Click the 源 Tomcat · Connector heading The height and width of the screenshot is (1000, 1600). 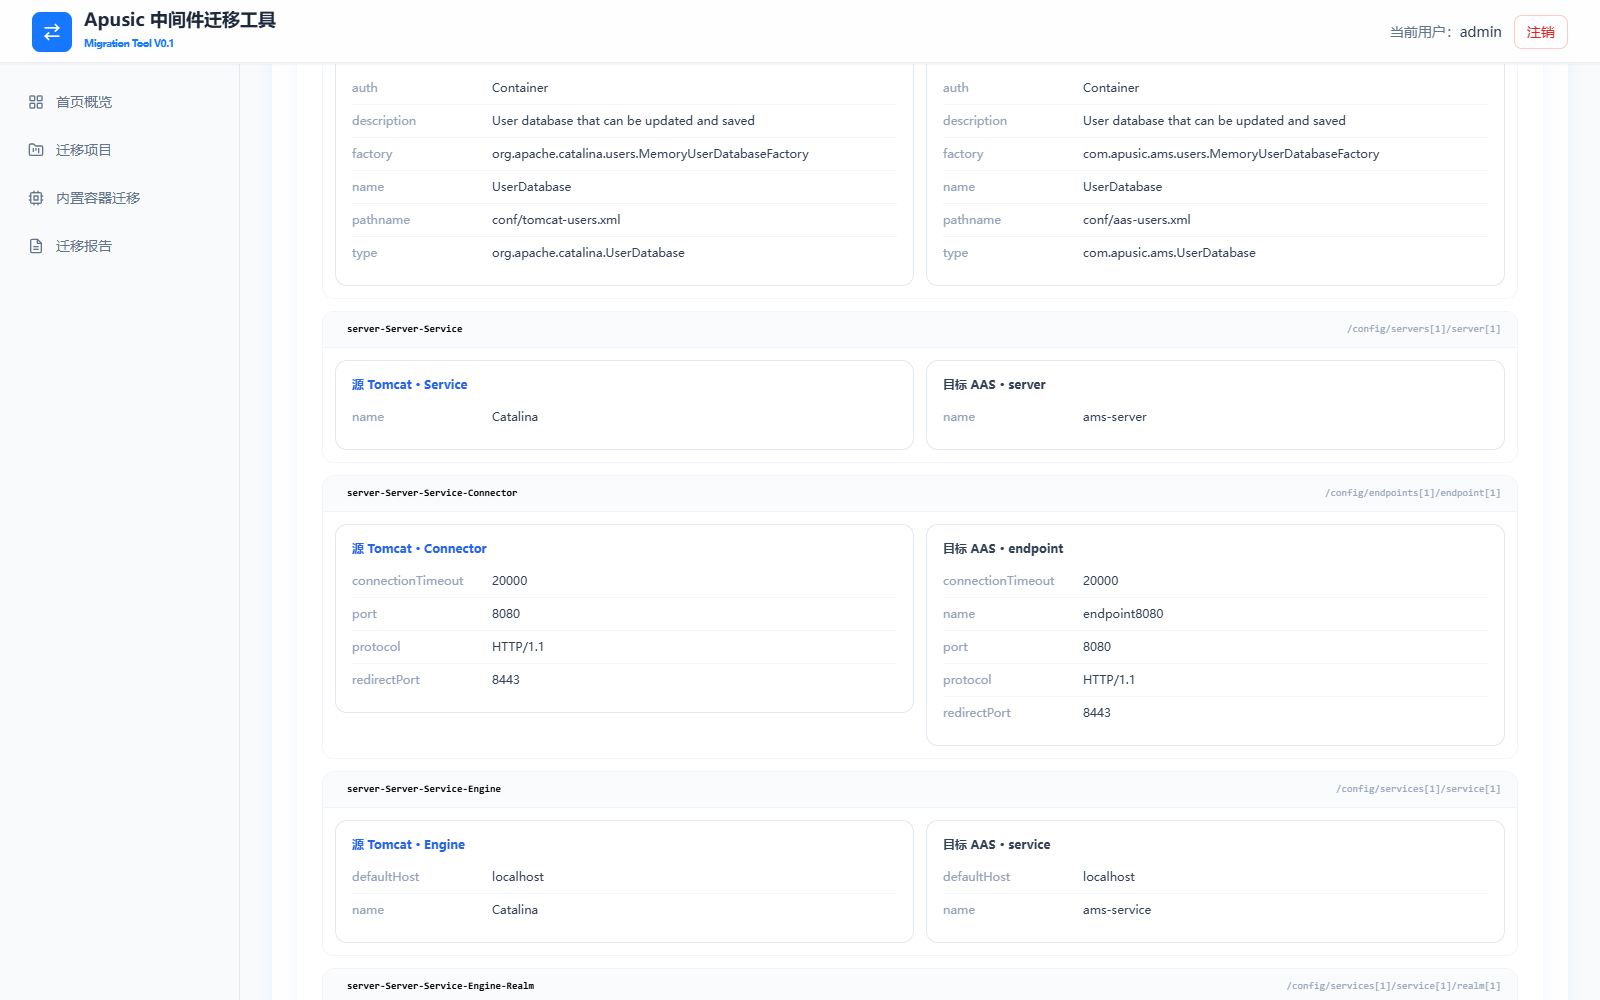pos(419,549)
